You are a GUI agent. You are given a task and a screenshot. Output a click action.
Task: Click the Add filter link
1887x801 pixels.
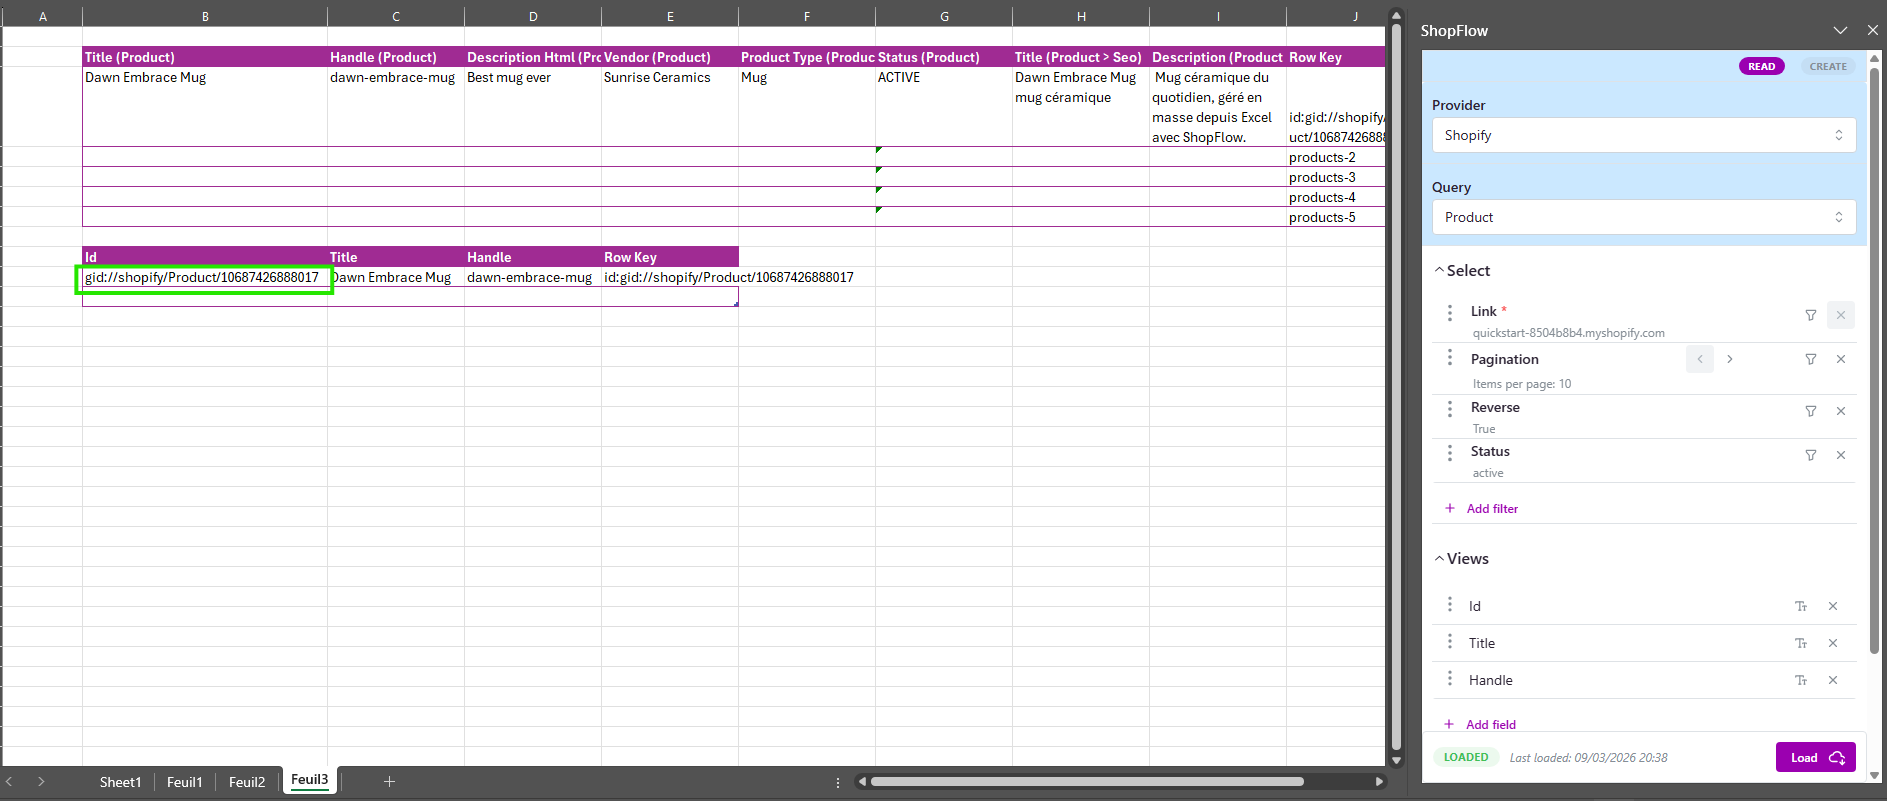[x=1491, y=509]
